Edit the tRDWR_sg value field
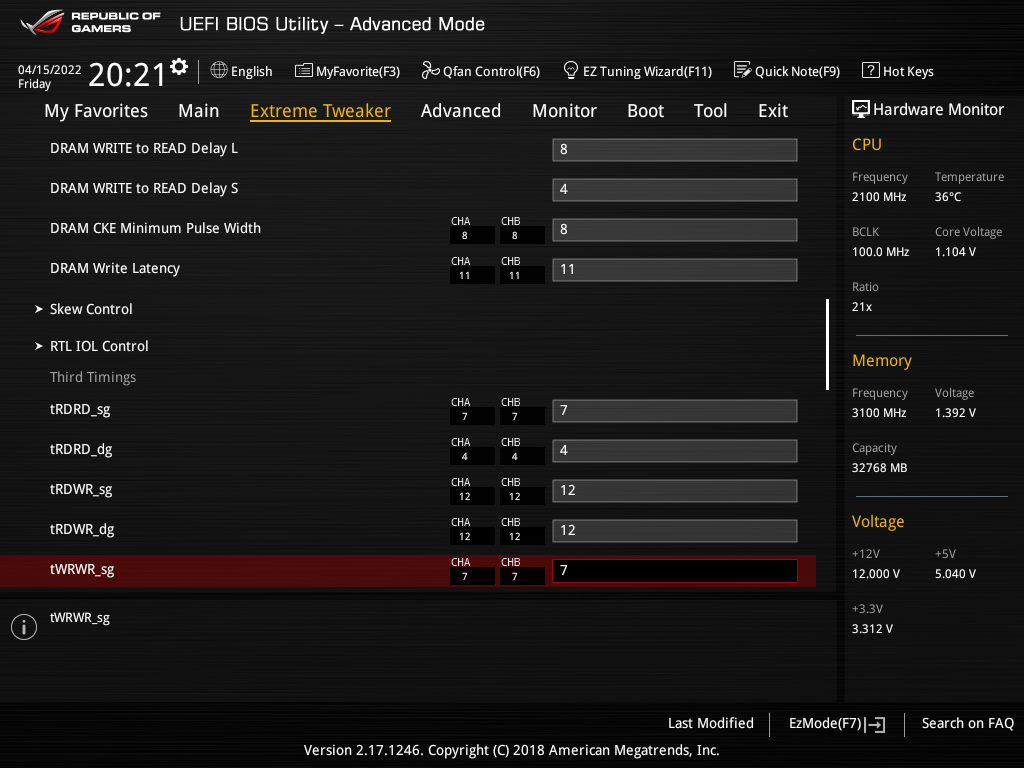Image resolution: width=1024 pixels, height=768 pixels. (x=675, y=490)
